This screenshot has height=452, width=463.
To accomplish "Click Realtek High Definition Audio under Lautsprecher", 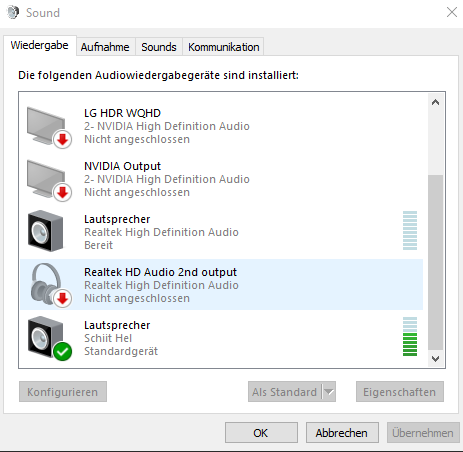I will point(161,232).
